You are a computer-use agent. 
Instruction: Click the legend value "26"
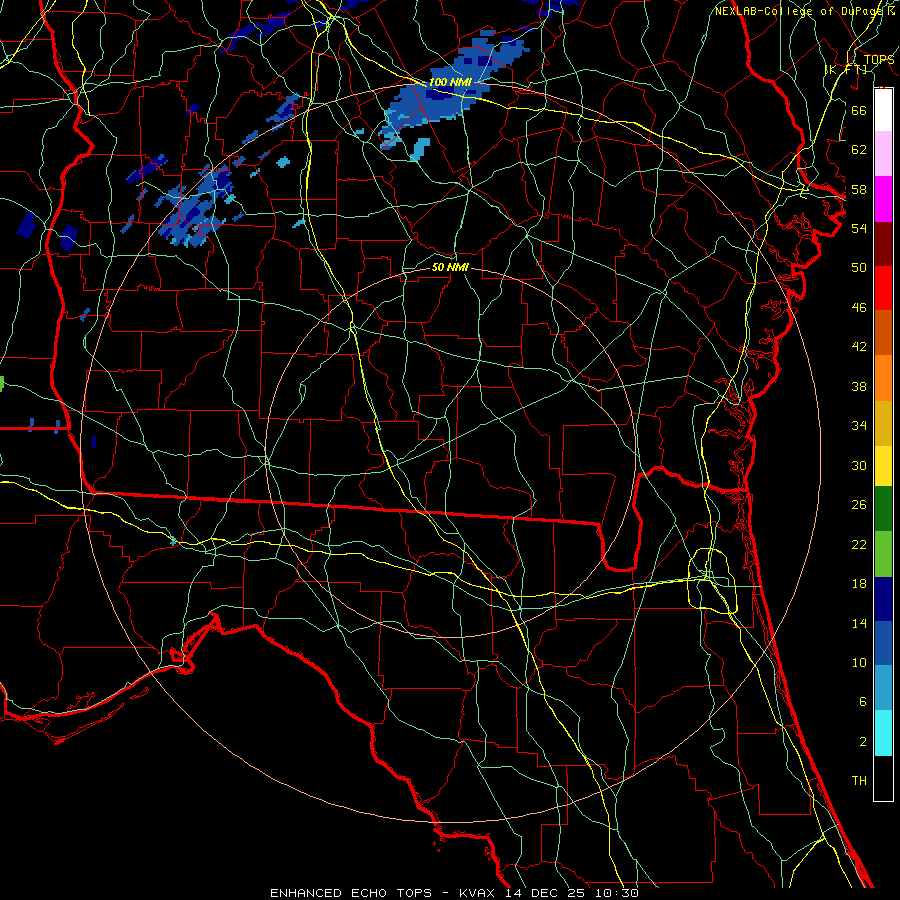click(859, 505)
